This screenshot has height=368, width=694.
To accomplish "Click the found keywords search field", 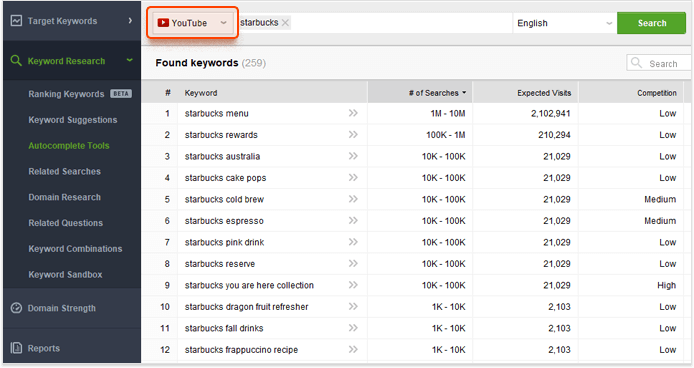I will [x=659, y=63].
